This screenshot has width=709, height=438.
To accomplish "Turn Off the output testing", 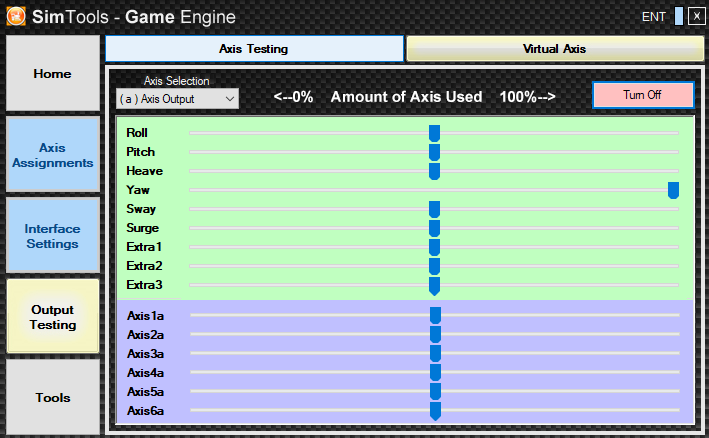I will [x=642, y=95].
